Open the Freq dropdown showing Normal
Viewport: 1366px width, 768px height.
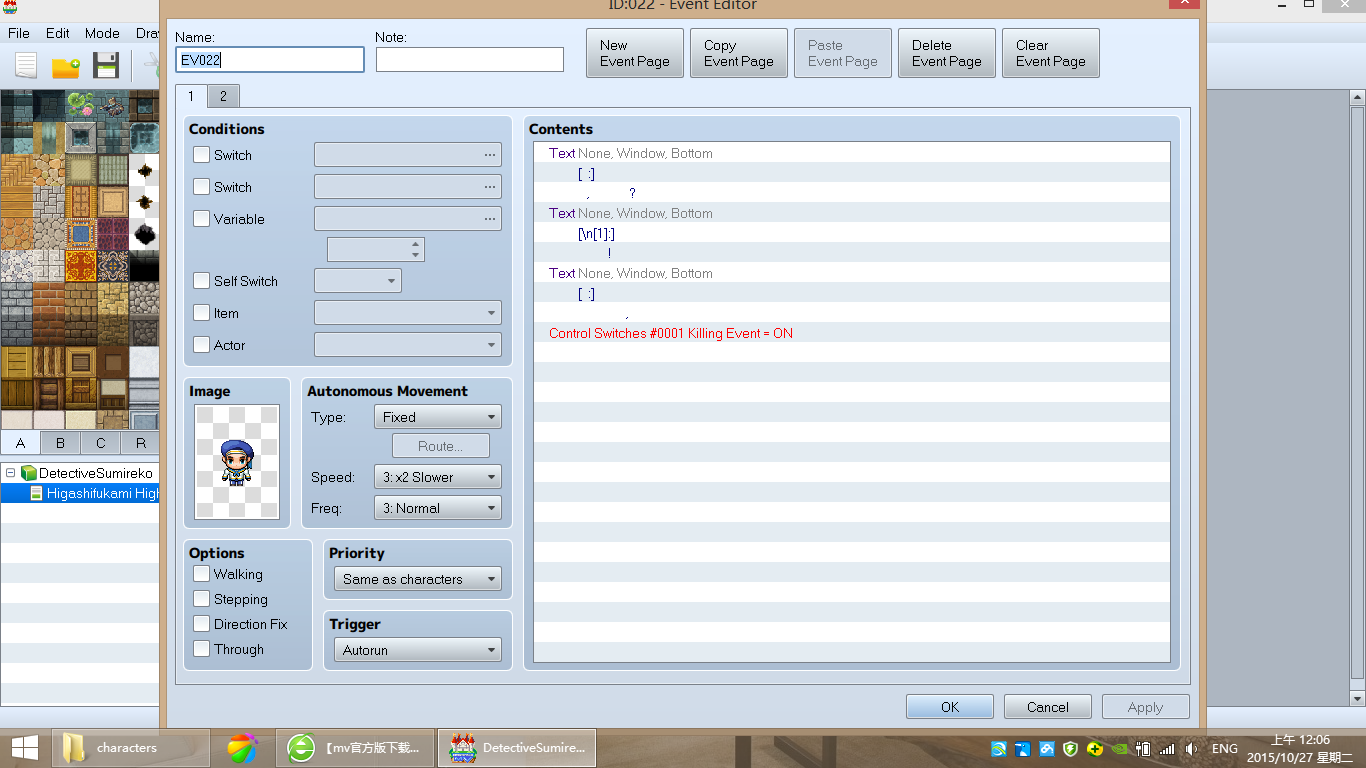coord(438,508)
